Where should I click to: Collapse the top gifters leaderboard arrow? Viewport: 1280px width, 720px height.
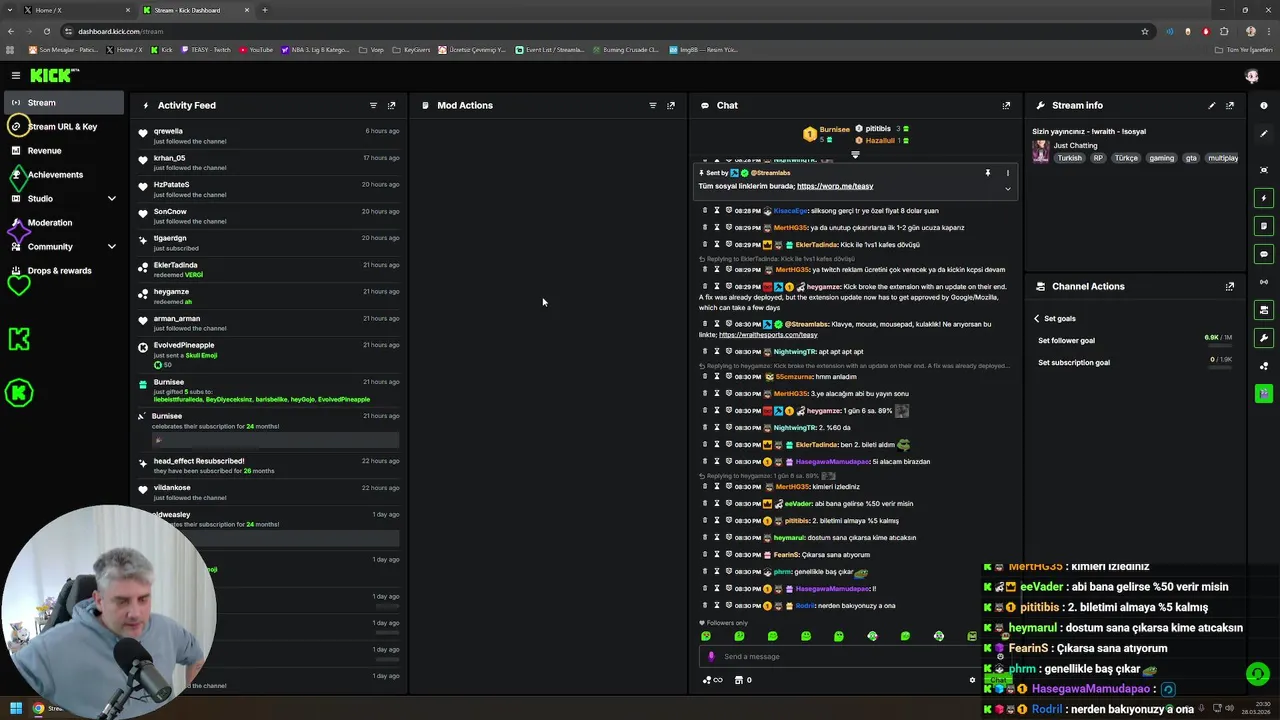click(855, 155)
